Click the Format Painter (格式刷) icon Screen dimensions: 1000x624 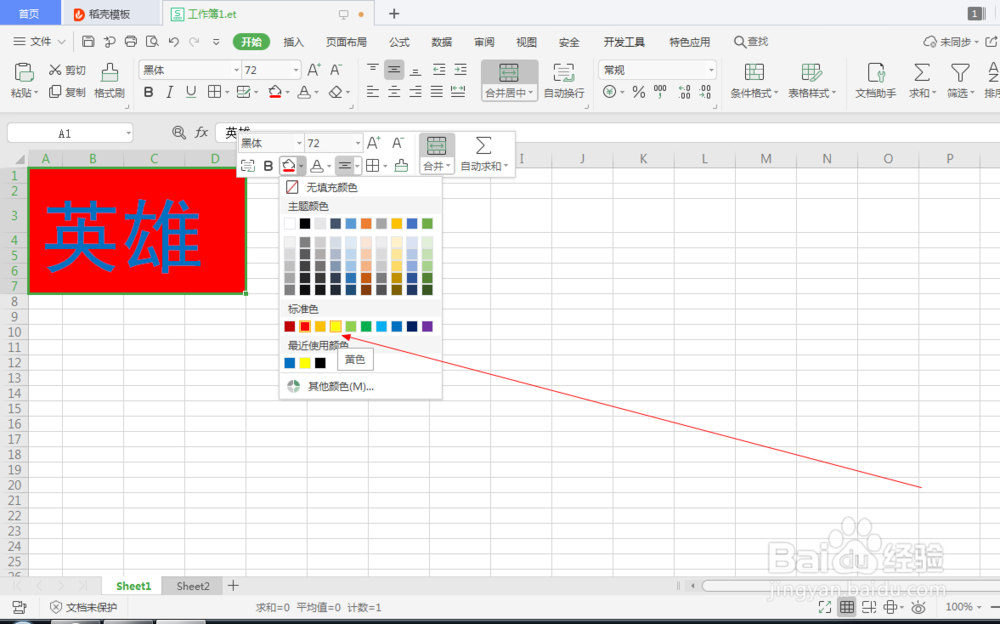pos(110,72)
